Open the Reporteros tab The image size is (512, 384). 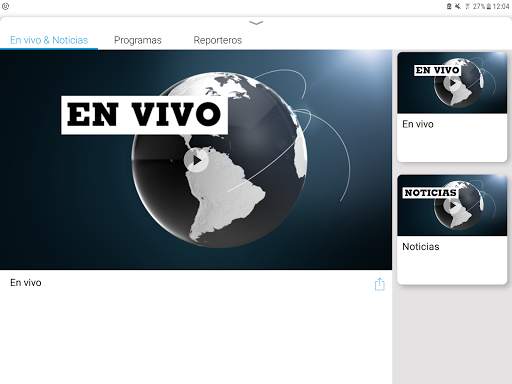[217, 40]
